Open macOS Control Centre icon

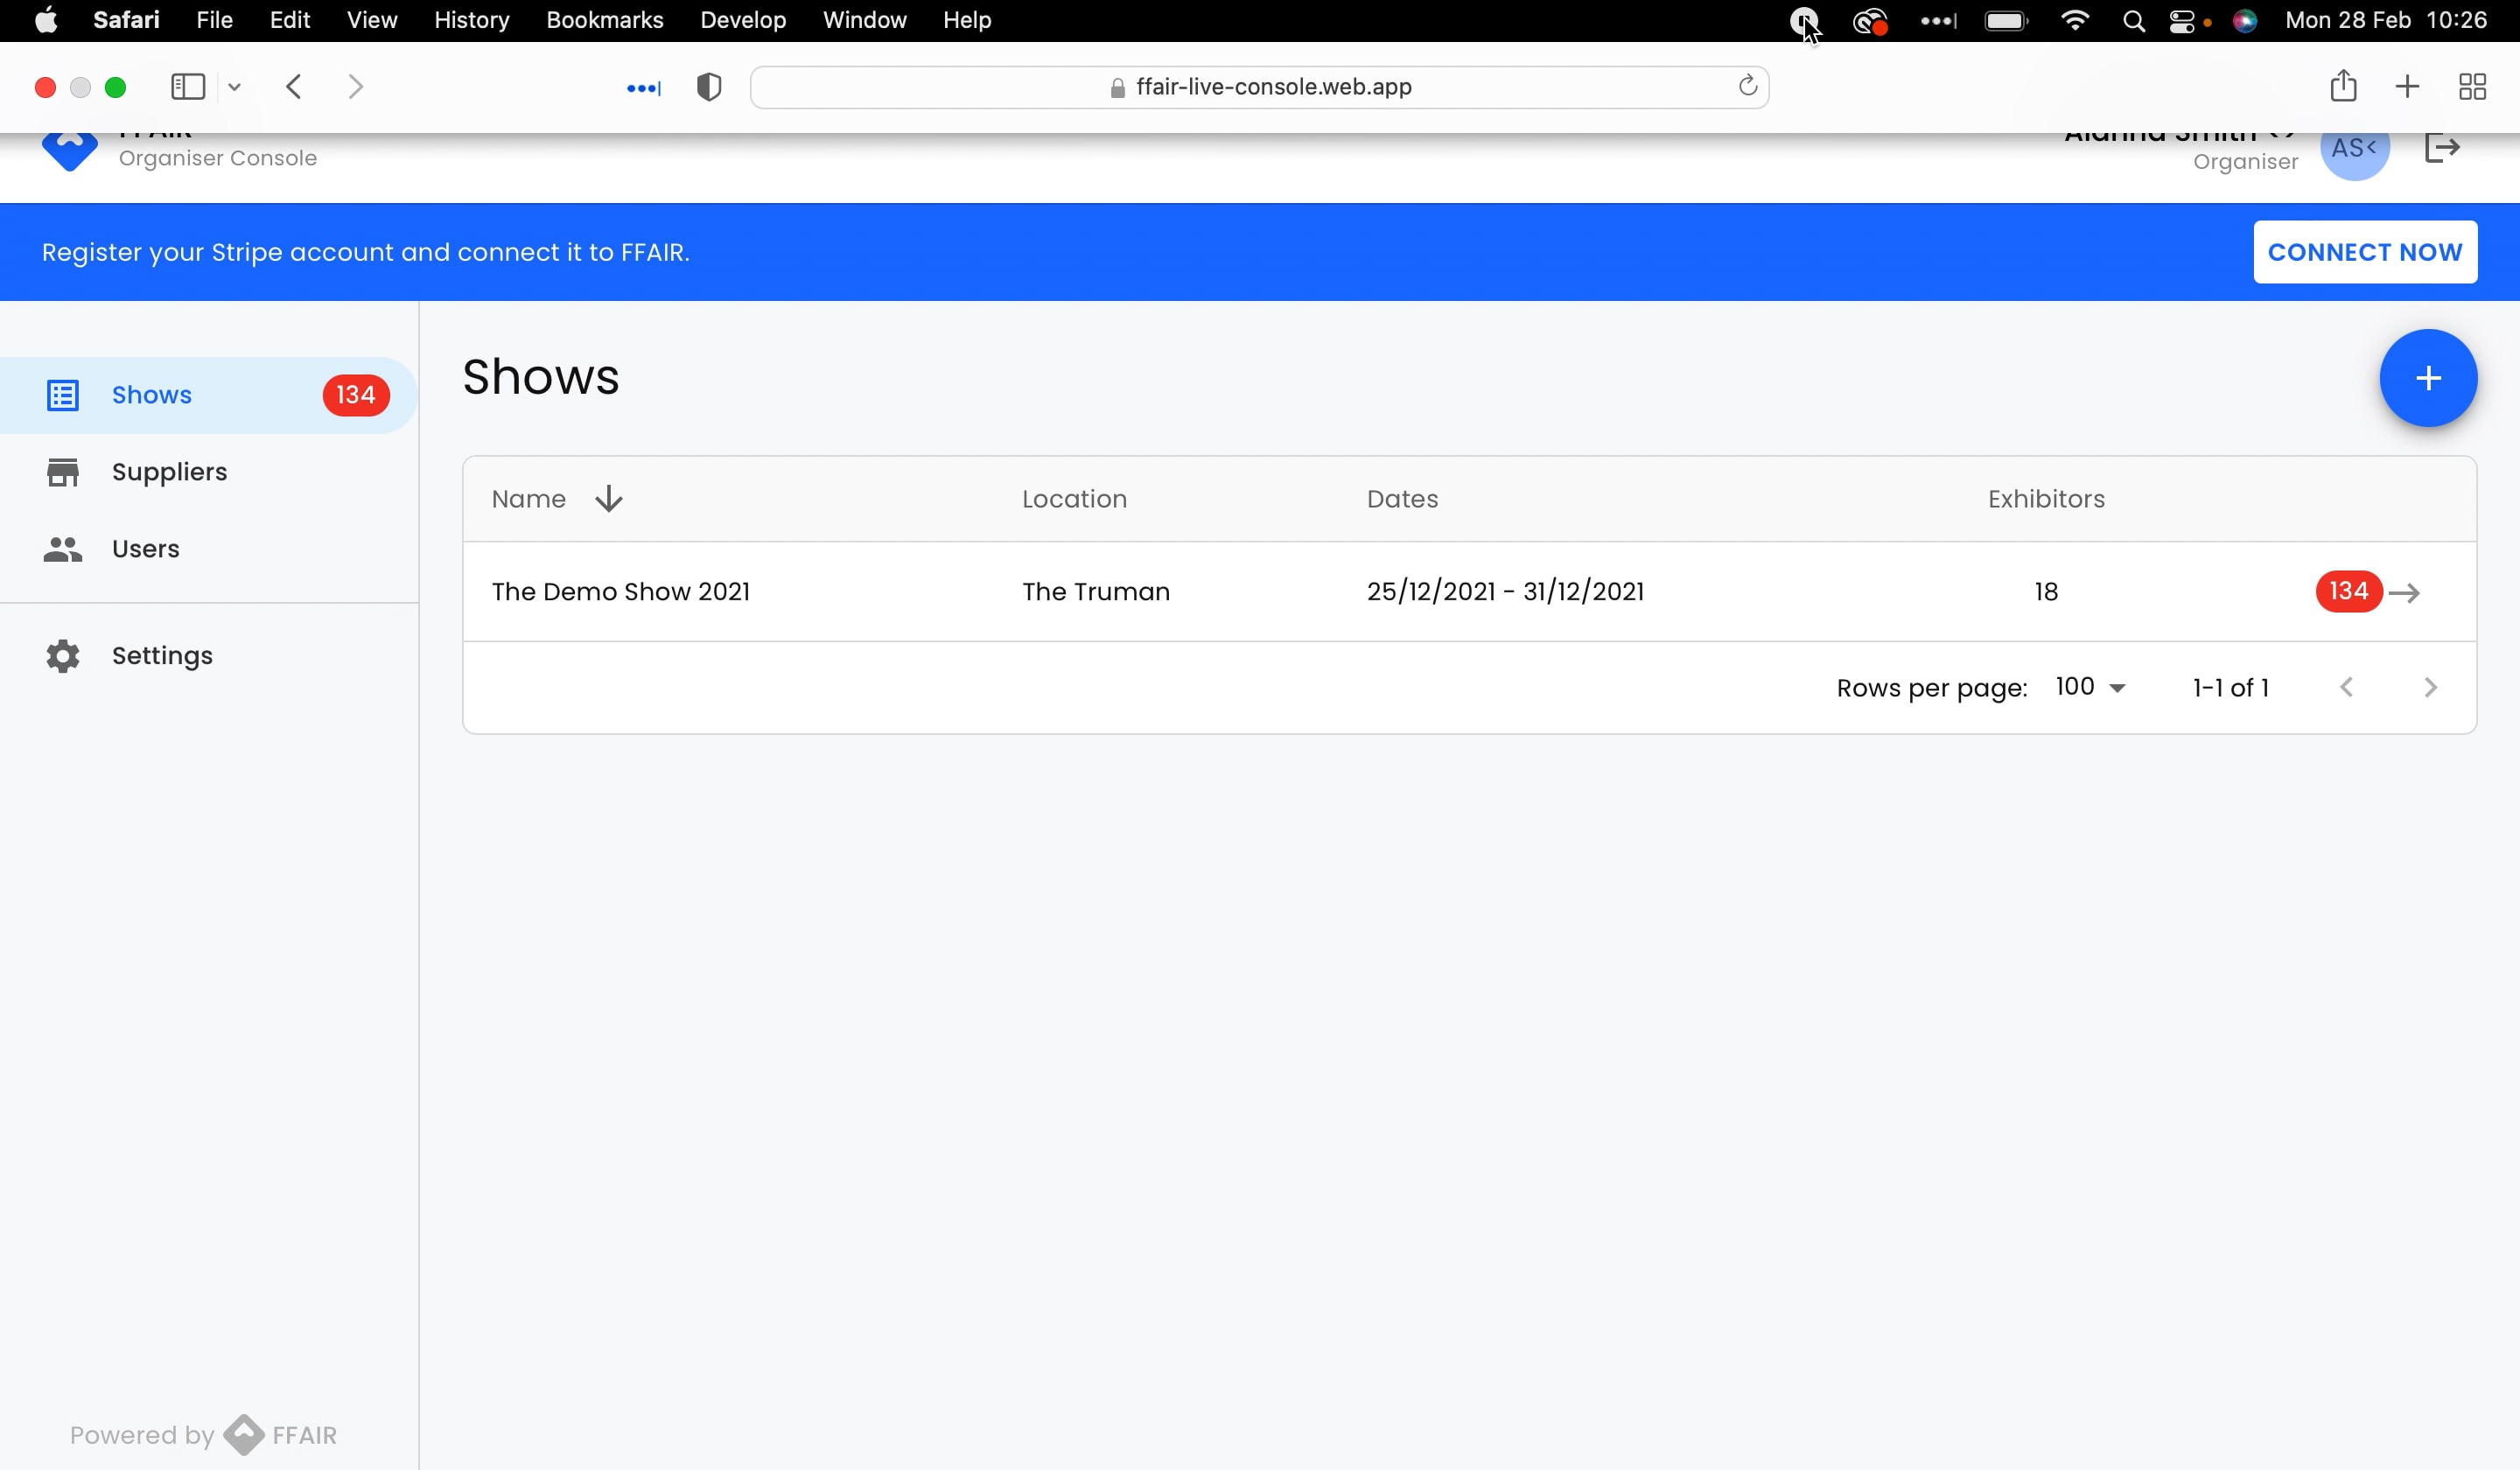tap(2181, 21)
